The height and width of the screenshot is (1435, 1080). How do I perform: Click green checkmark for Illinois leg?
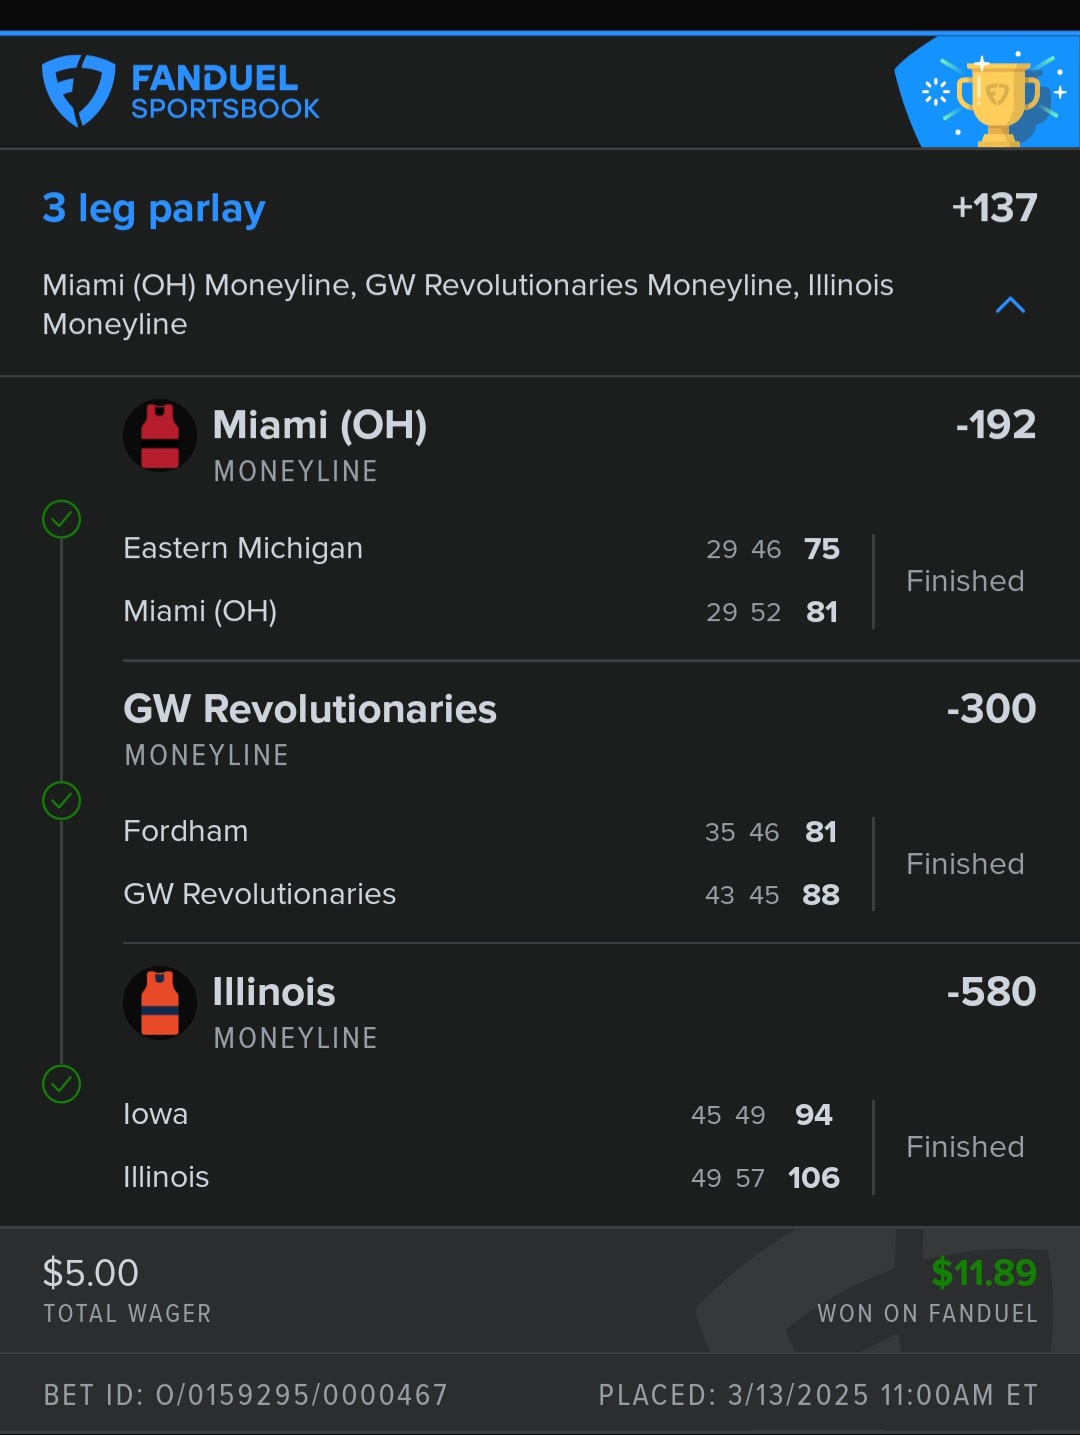pyautogui.click(x=62, y=1084)
